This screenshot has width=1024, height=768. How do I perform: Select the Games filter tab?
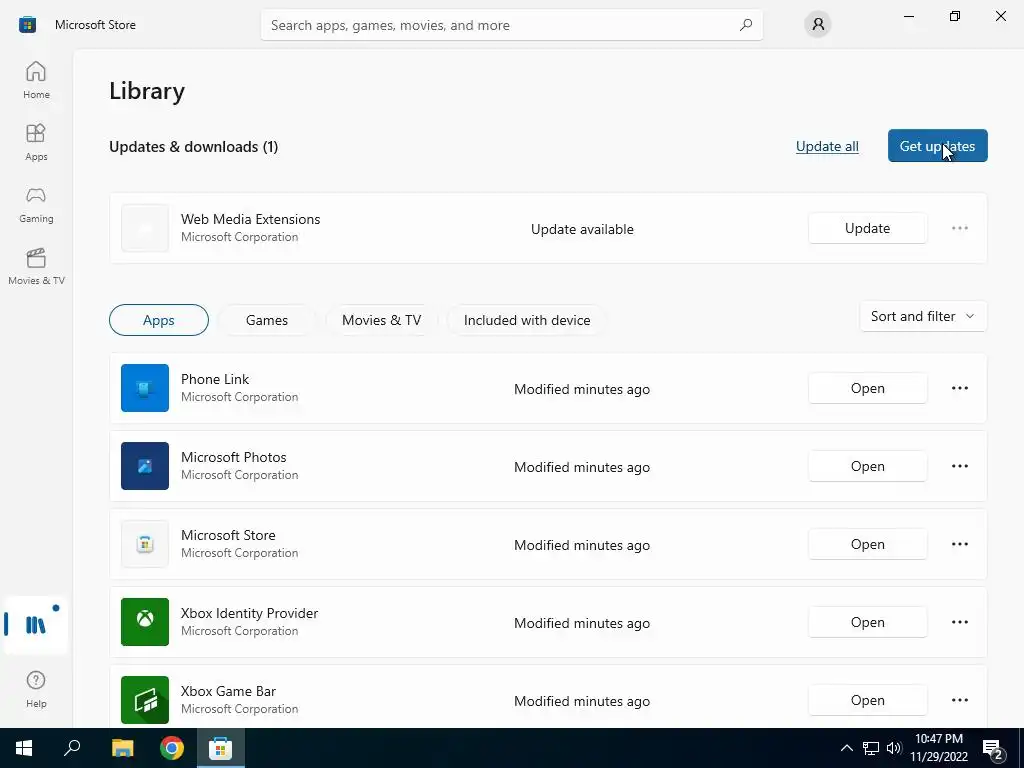pos(266,320)
